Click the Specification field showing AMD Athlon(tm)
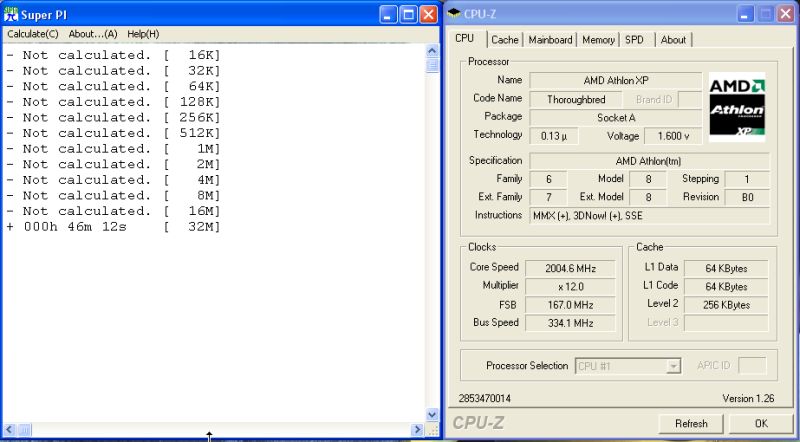The width and height of the screenshot is (800, 442). tap(649, 161)
